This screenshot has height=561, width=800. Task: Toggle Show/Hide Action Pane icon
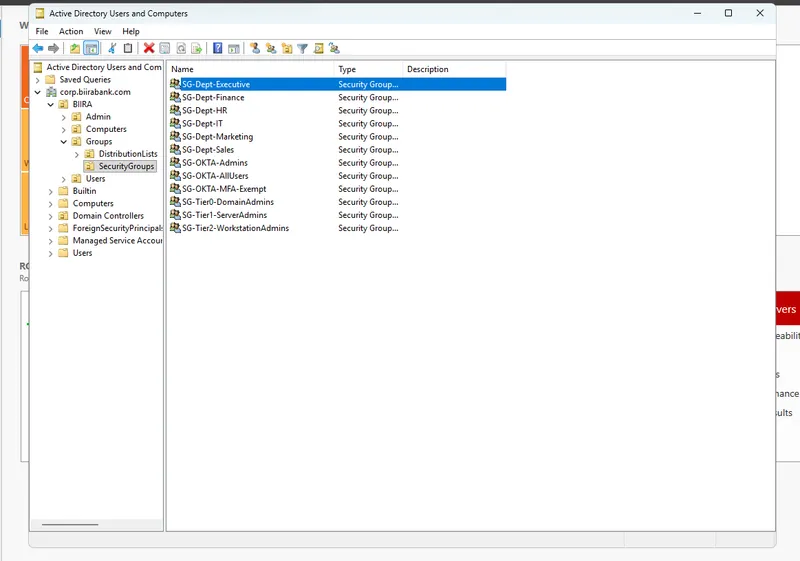coord(234,48)
